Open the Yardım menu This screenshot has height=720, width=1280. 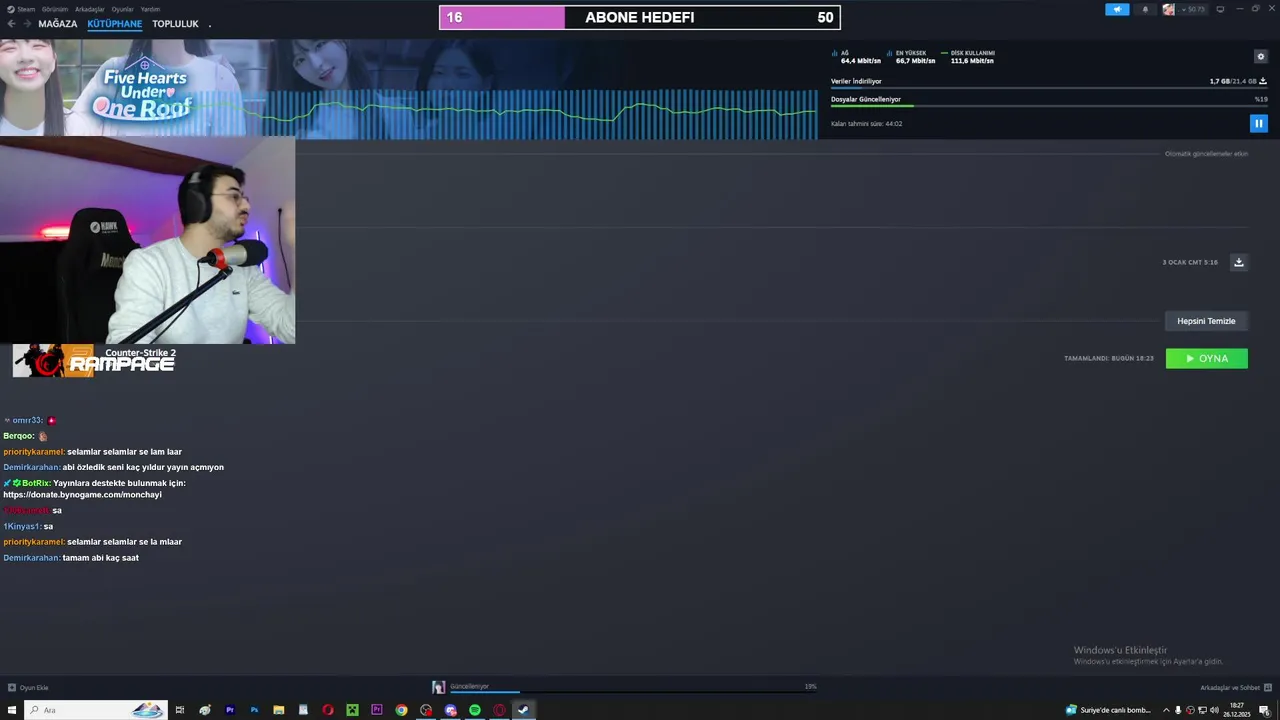150,9
